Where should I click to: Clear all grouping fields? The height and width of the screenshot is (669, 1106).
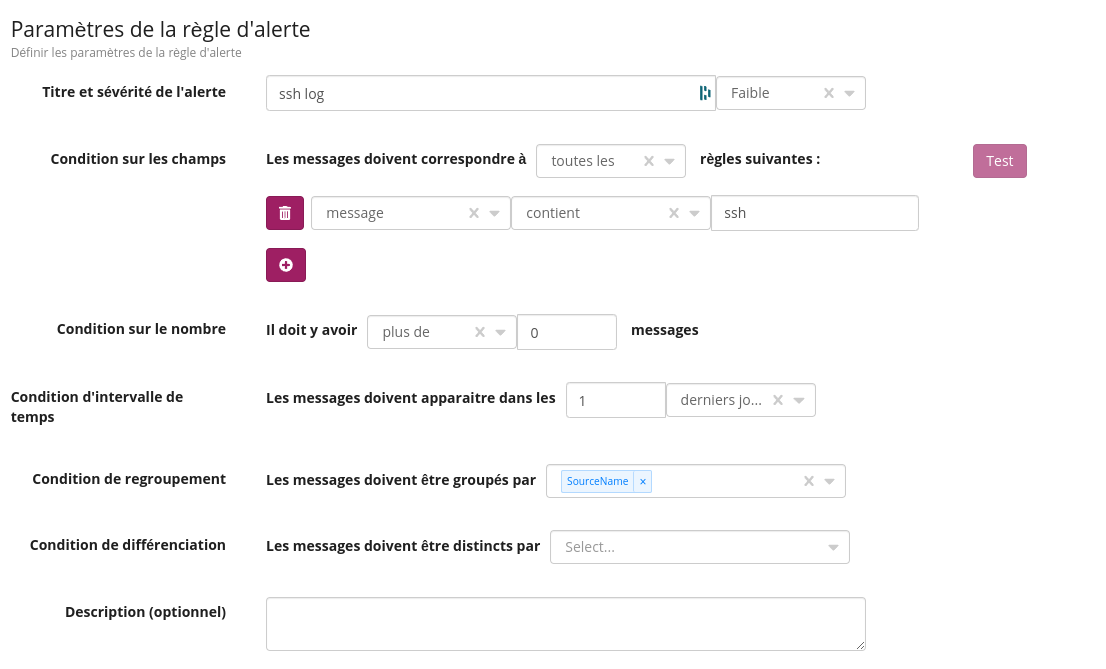coord(809,481)
